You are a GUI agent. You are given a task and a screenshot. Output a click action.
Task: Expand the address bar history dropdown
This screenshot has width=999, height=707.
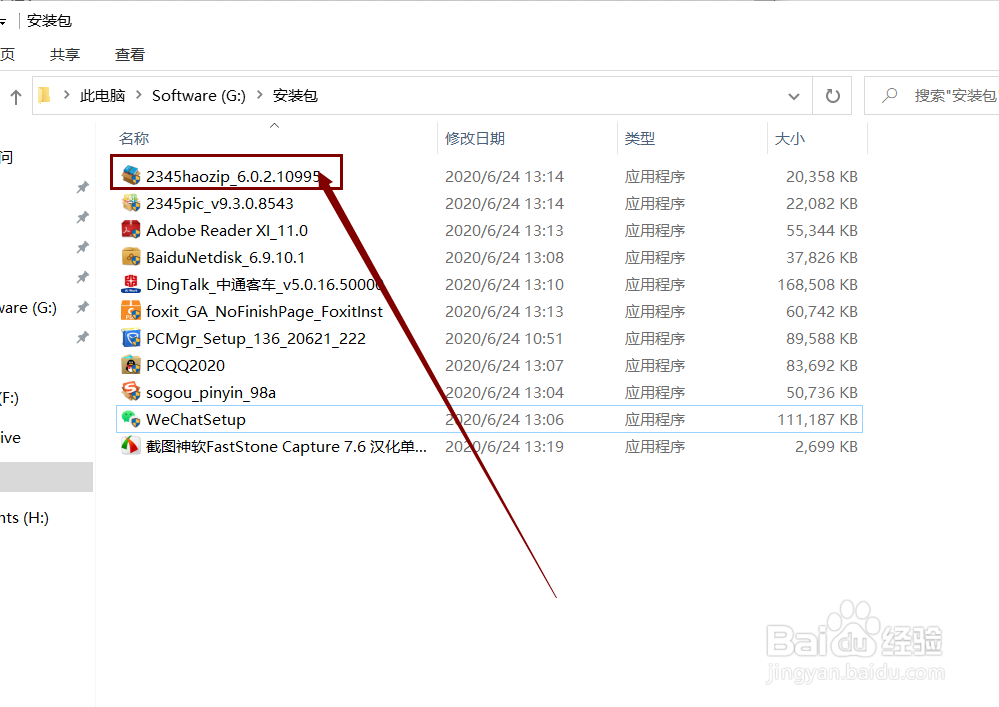click(x=794, y=95)
